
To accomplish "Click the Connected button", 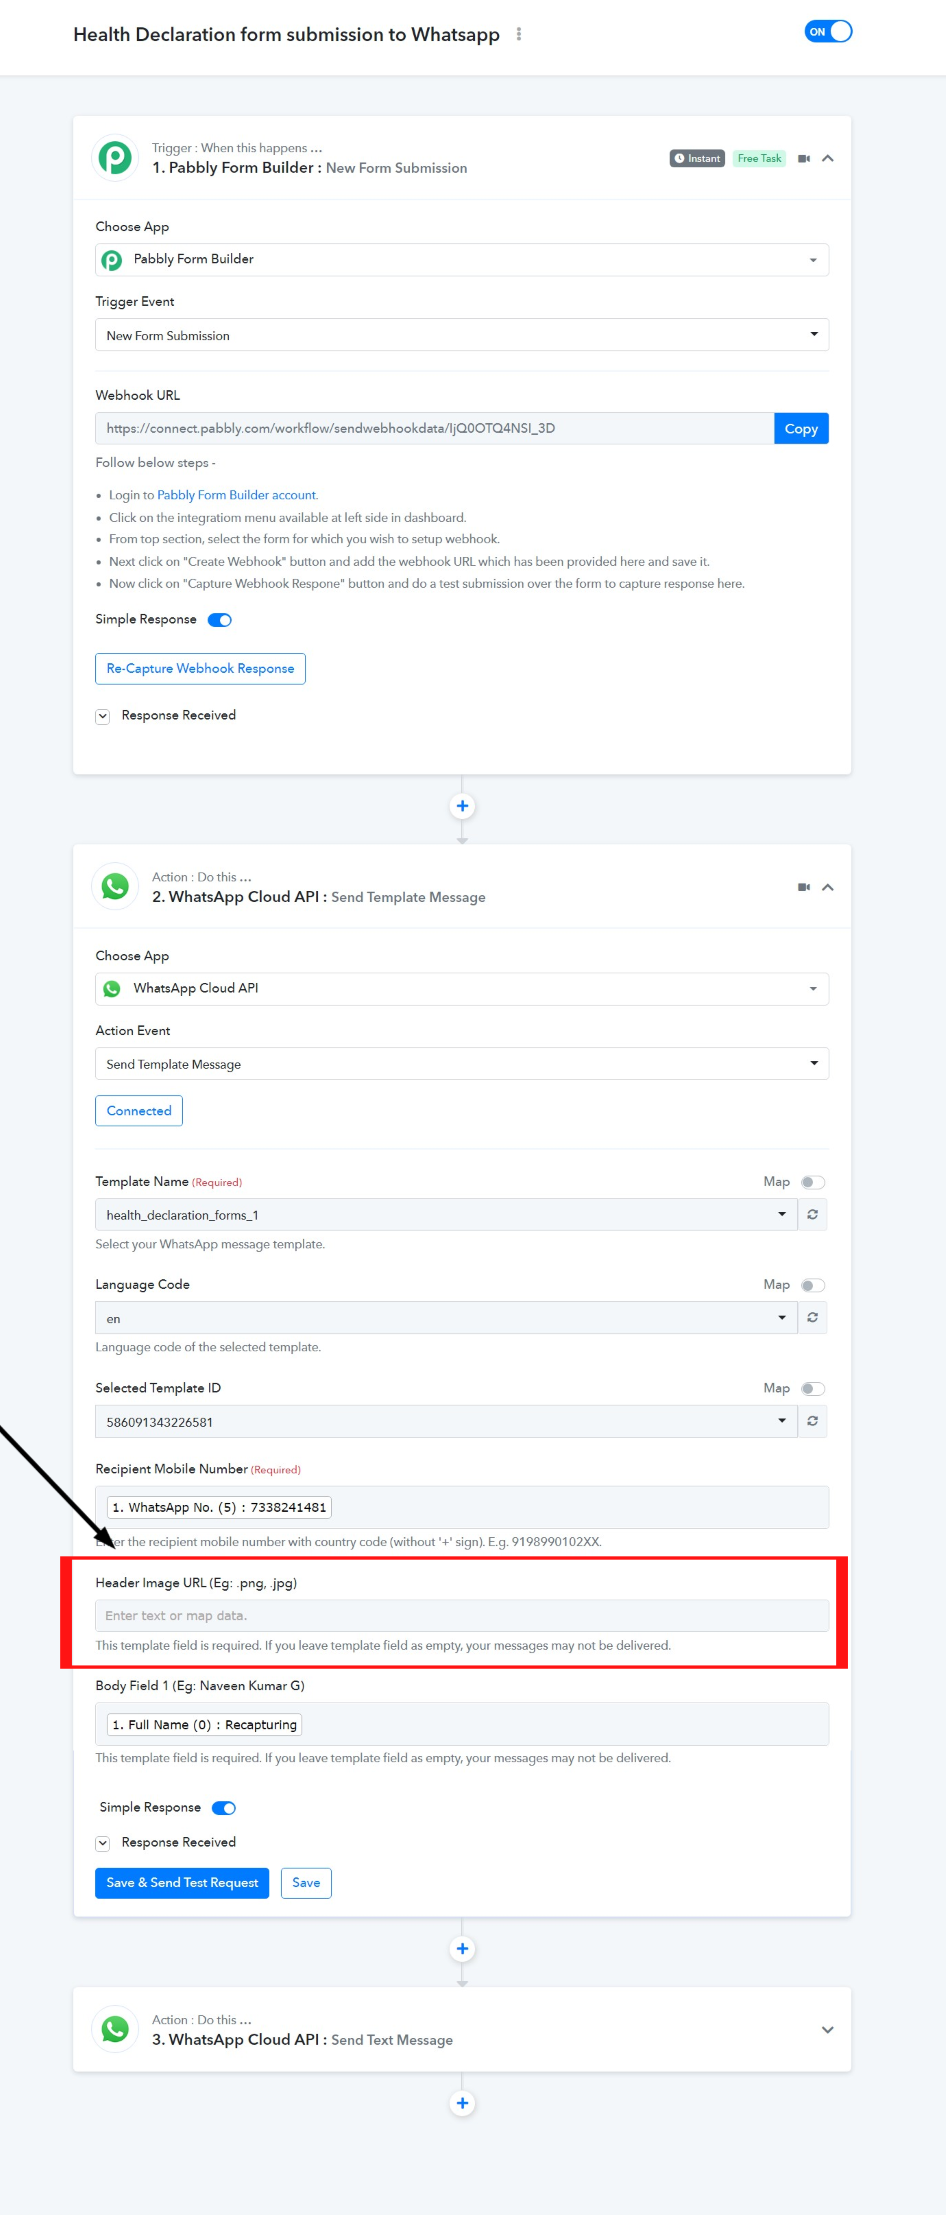I will 139,1111.
